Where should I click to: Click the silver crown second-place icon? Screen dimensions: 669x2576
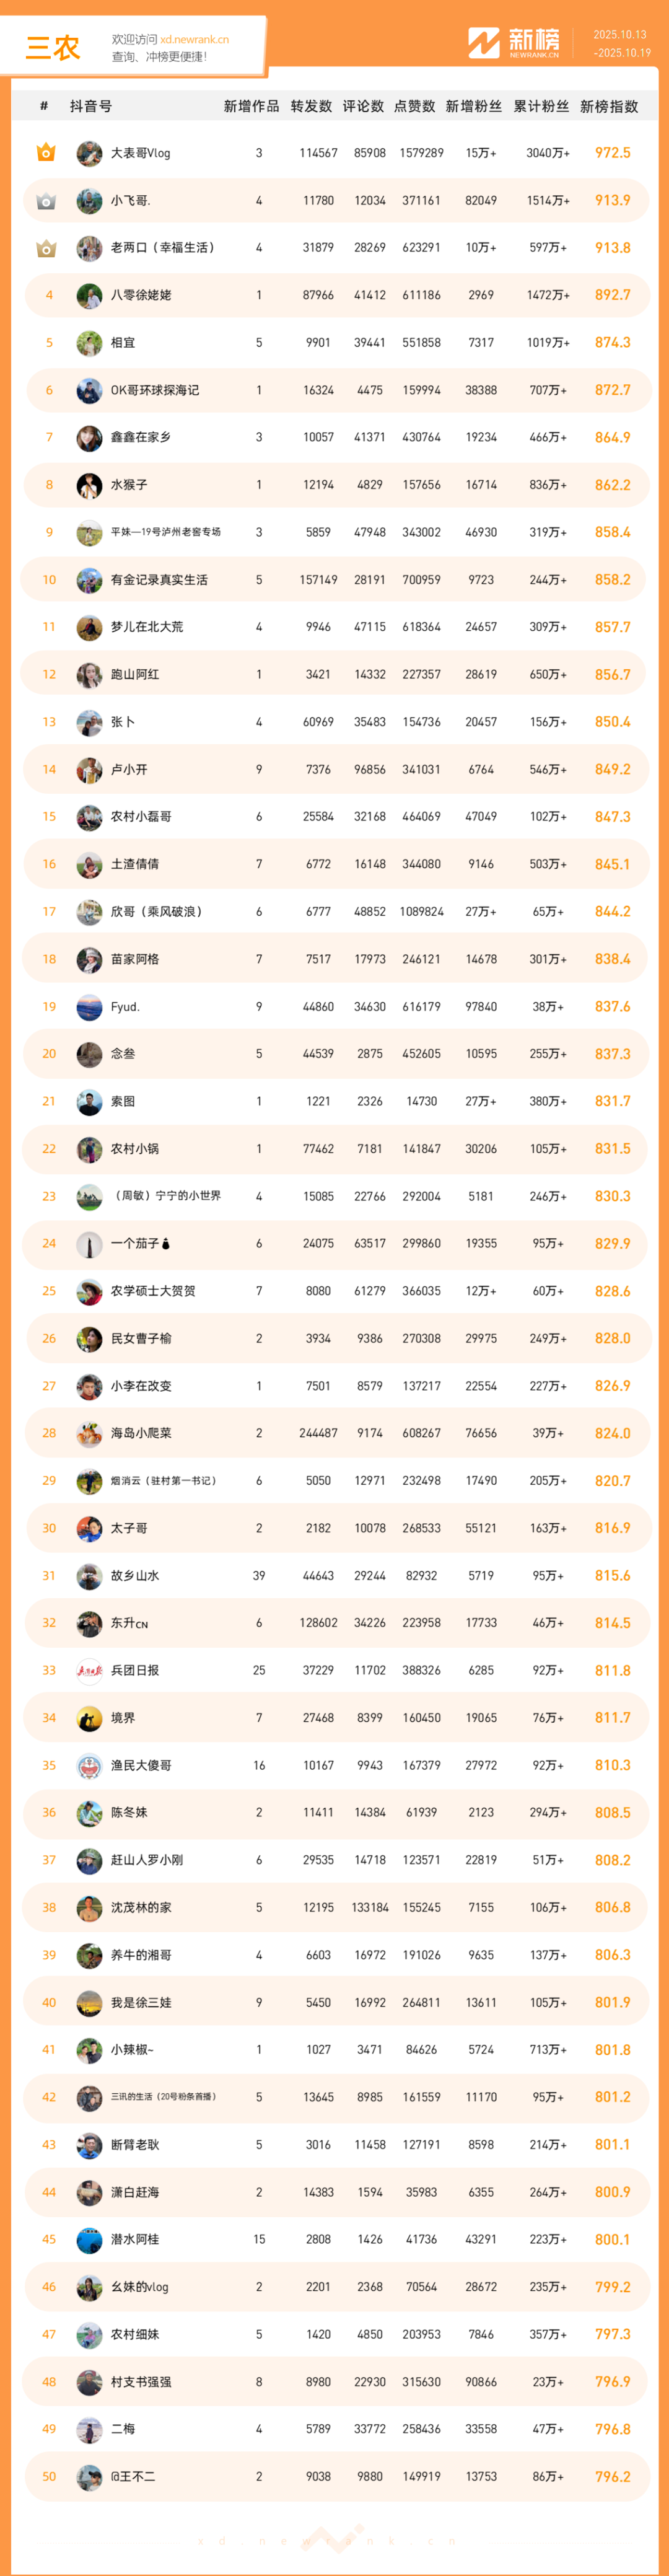tap(46, 201)
